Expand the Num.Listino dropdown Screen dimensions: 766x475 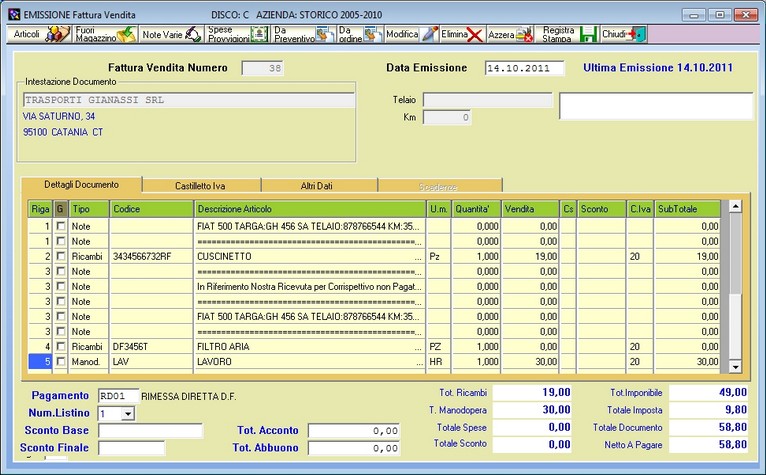[127, 413]
